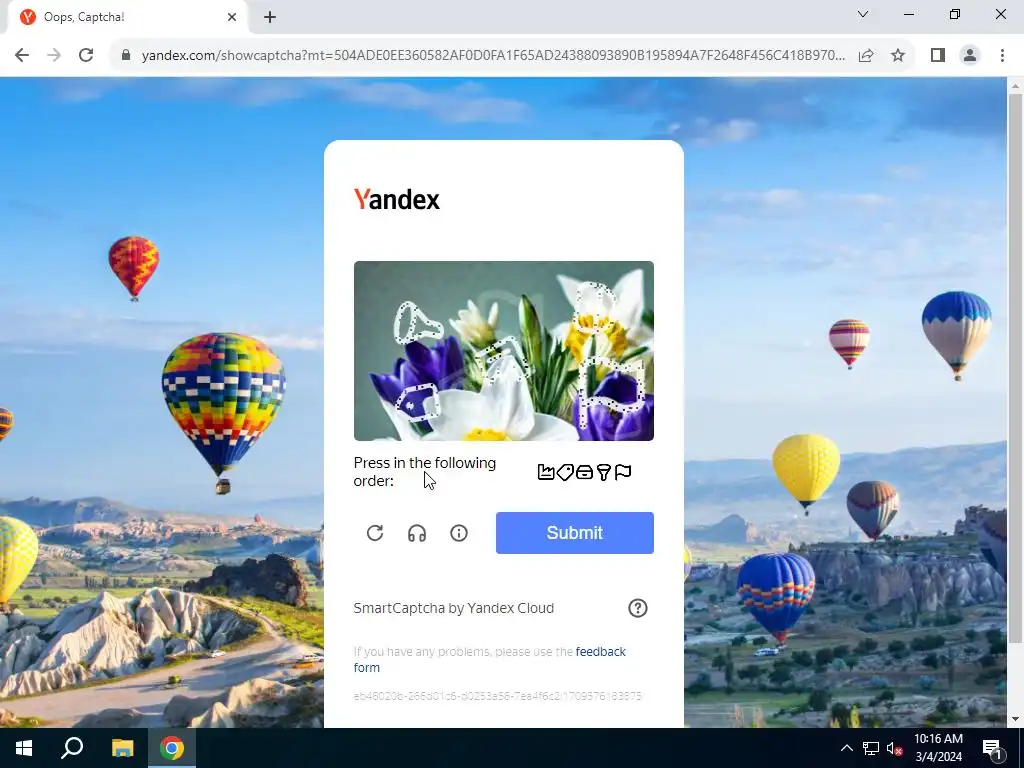This screenshot has height=768, width=1024.
Task: Open Chrome three-dot menu
Action: [1002, 55]
